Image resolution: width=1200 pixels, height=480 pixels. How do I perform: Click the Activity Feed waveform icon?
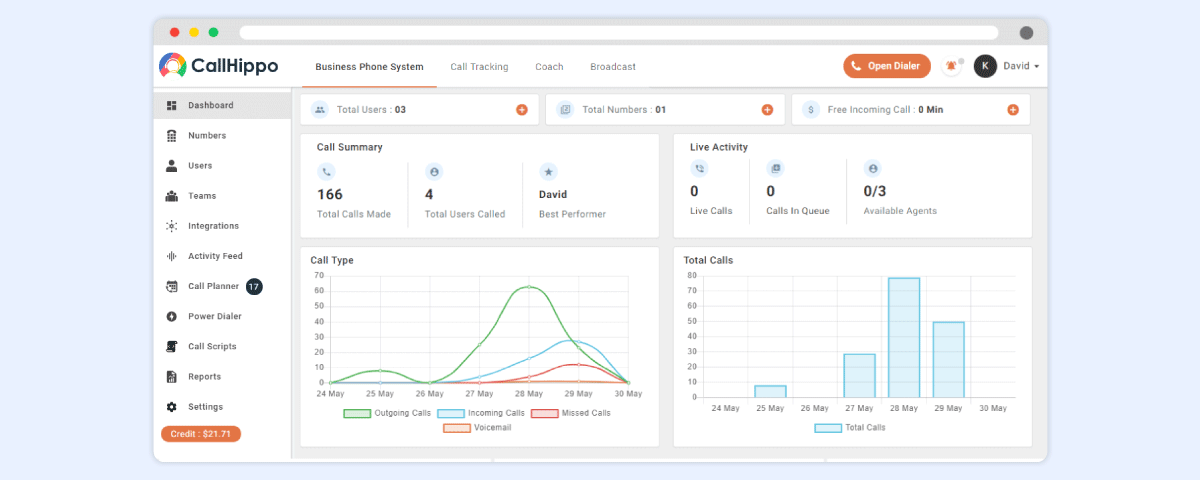(172, 256)
